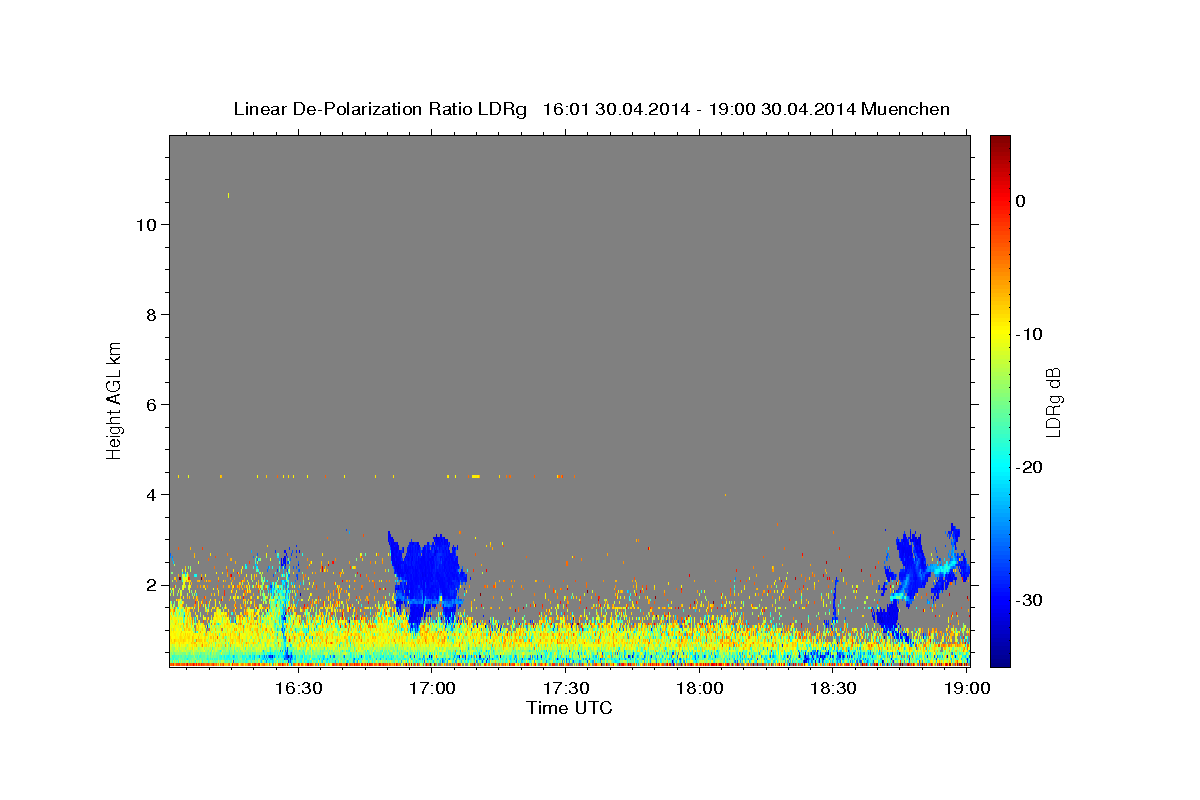
Task: Select the '18:30' time axis label
Action: tap(834, 688)
